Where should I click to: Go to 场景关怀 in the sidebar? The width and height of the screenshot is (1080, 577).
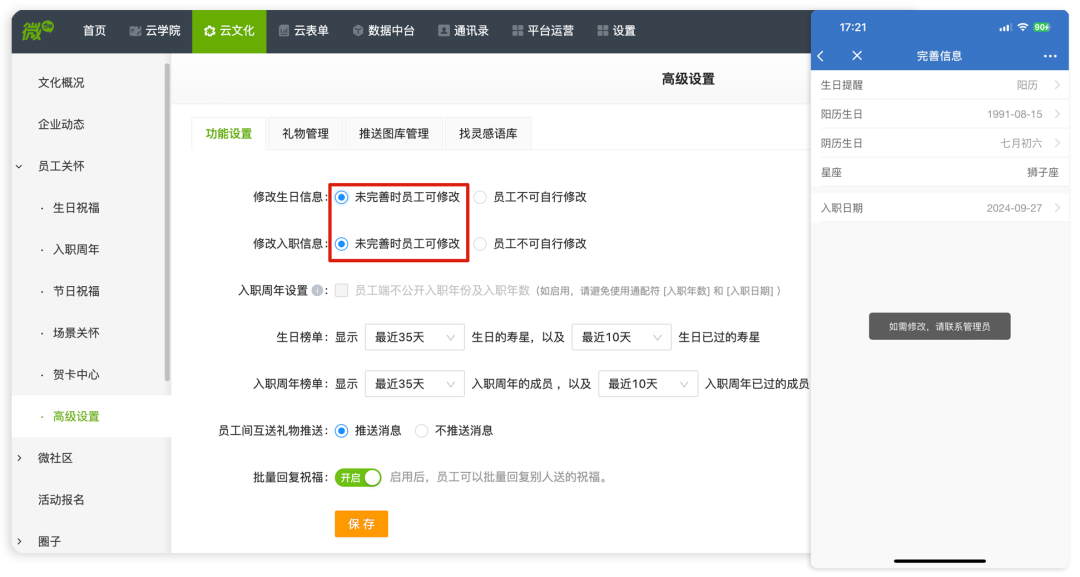[76, 333]
